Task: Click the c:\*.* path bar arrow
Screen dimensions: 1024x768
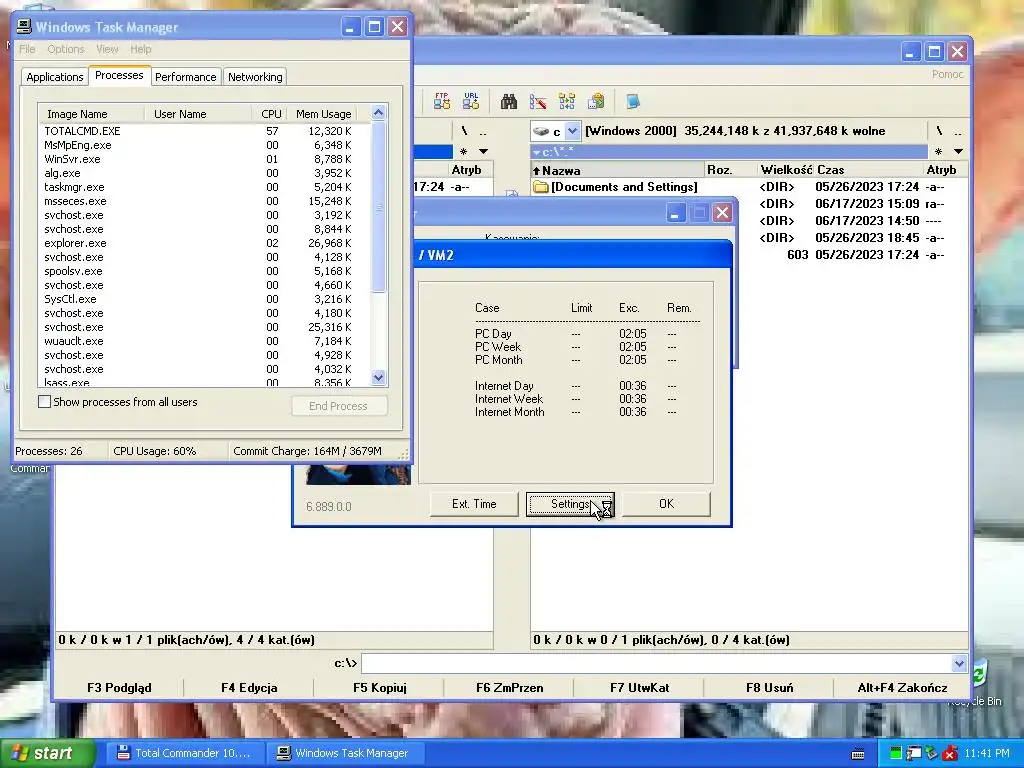Action: point(537,152)
